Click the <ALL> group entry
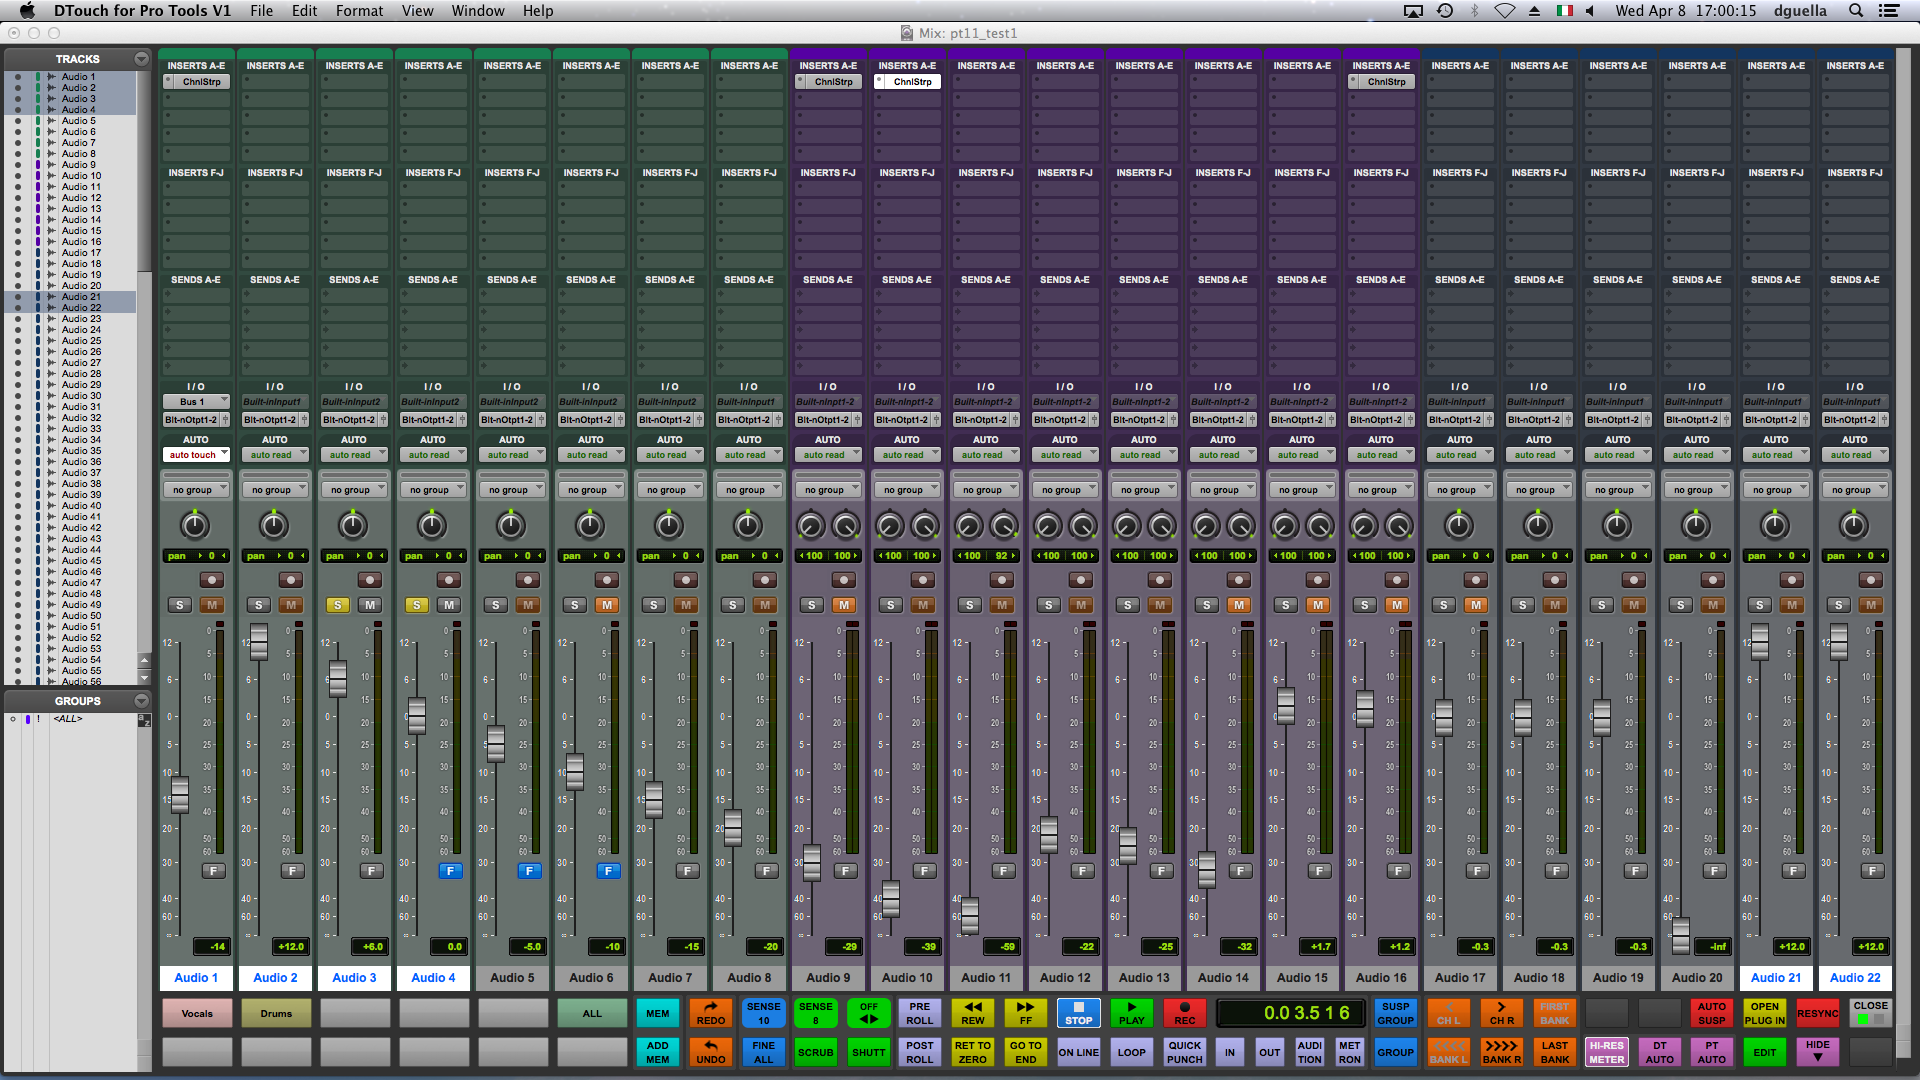1920x1080 pixels. [x=68, y=718]
